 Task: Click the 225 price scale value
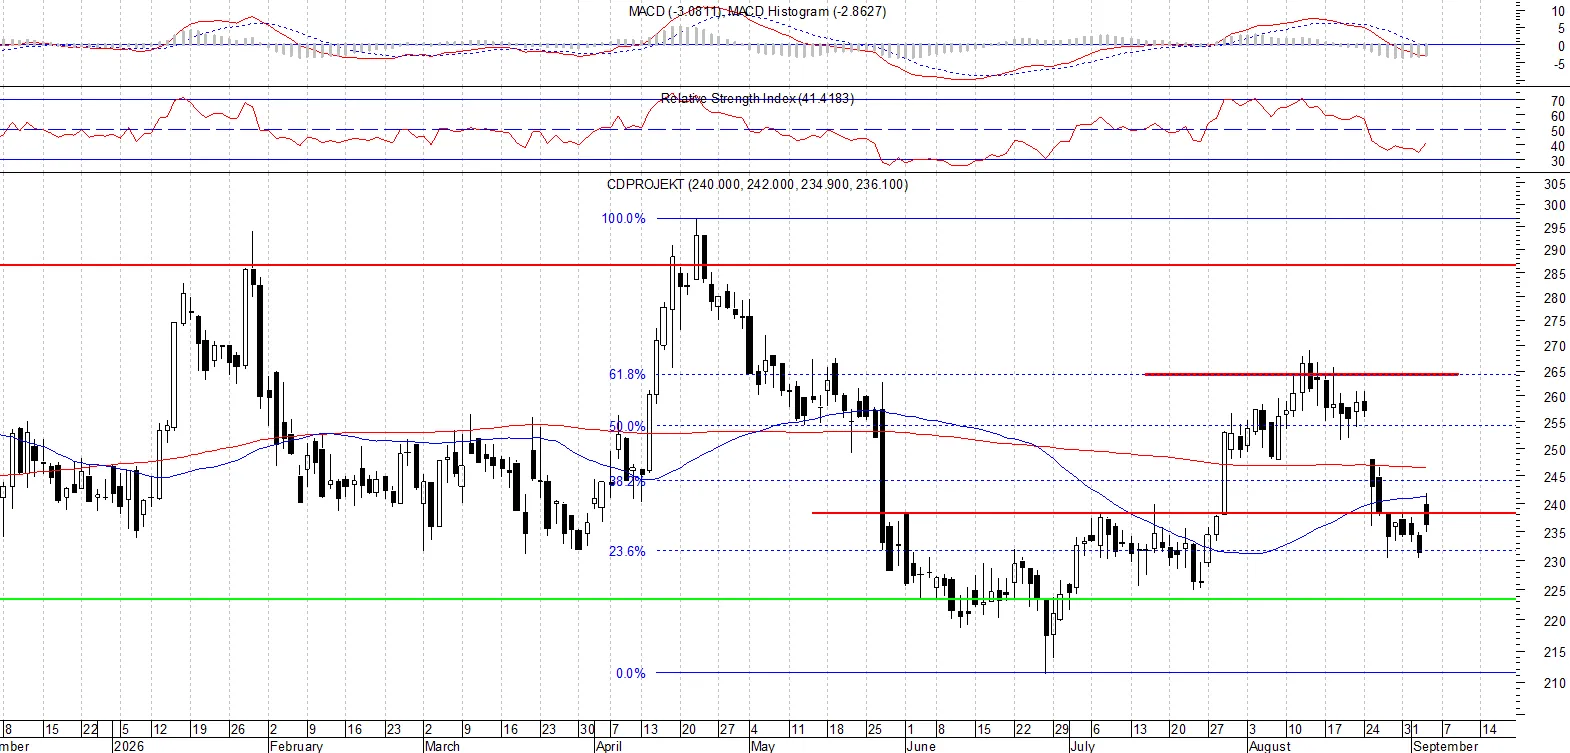[x=1555, y=591]
